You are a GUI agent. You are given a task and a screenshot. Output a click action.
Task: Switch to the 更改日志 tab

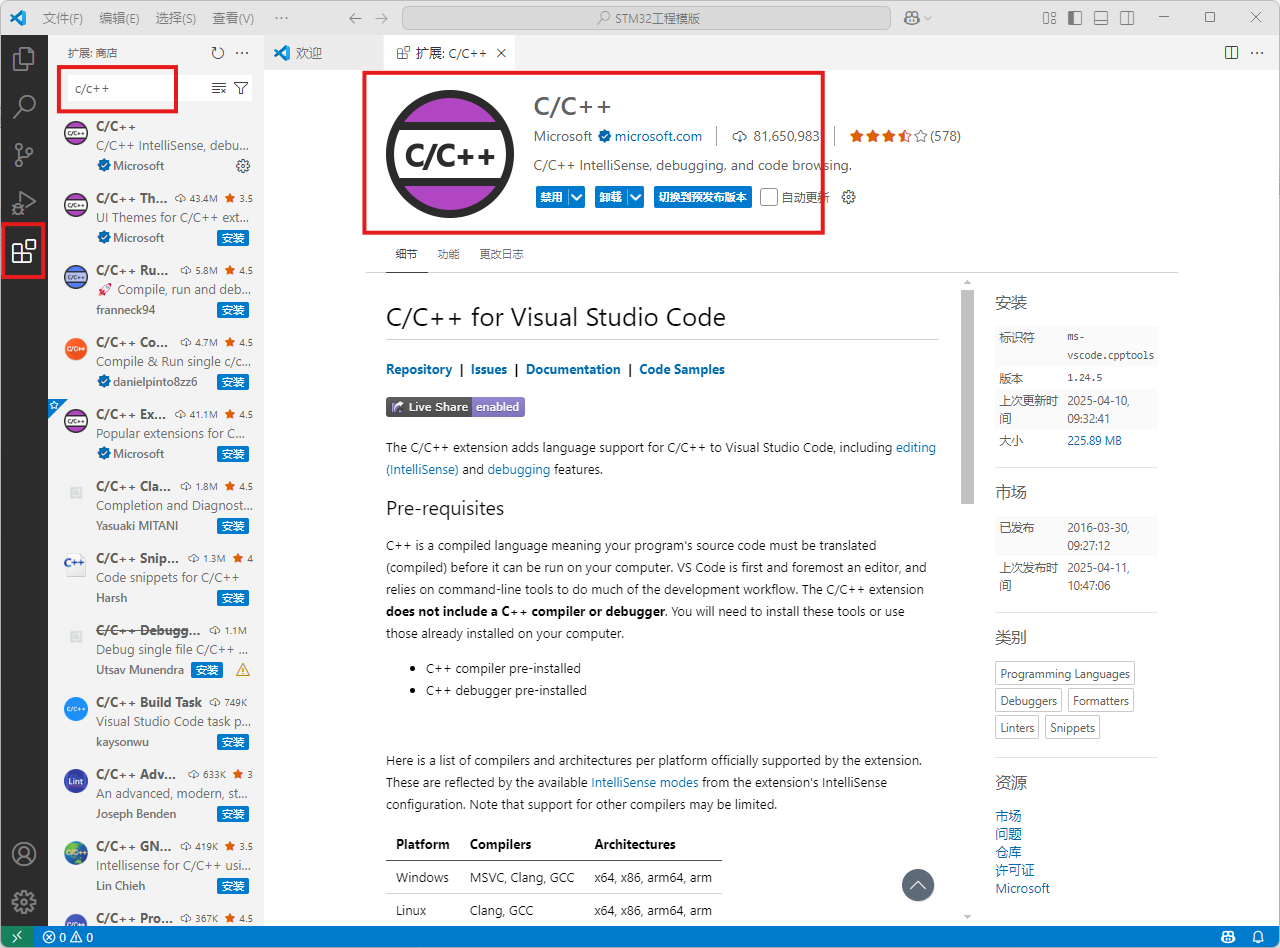coord(501,254)
